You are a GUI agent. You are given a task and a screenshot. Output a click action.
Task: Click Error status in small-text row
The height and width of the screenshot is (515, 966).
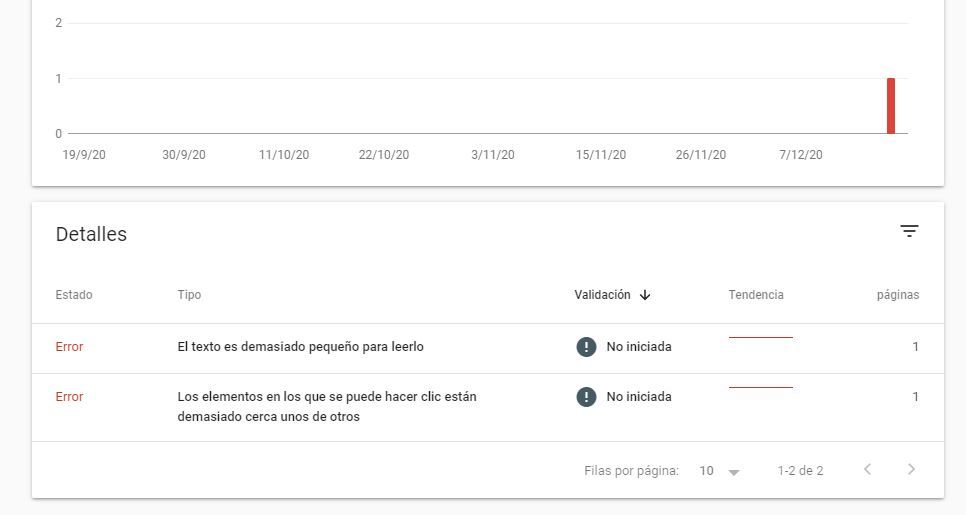point(69,347)
